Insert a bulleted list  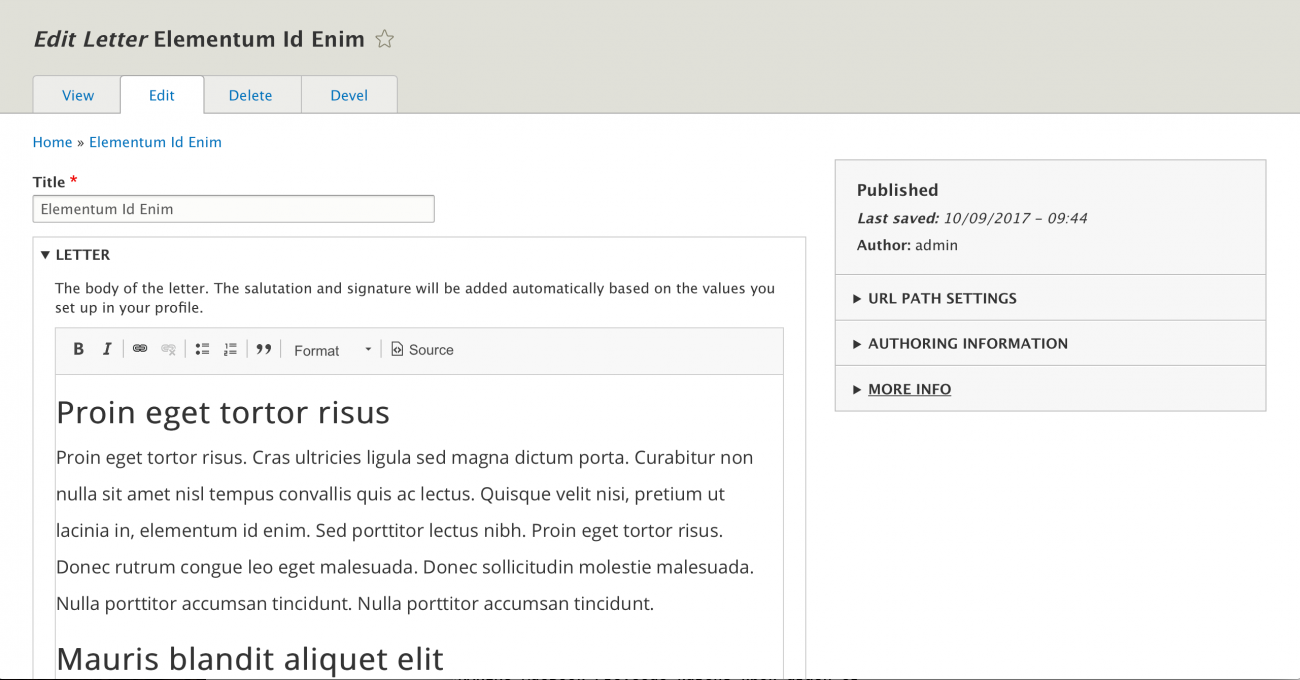pos(202,349)
